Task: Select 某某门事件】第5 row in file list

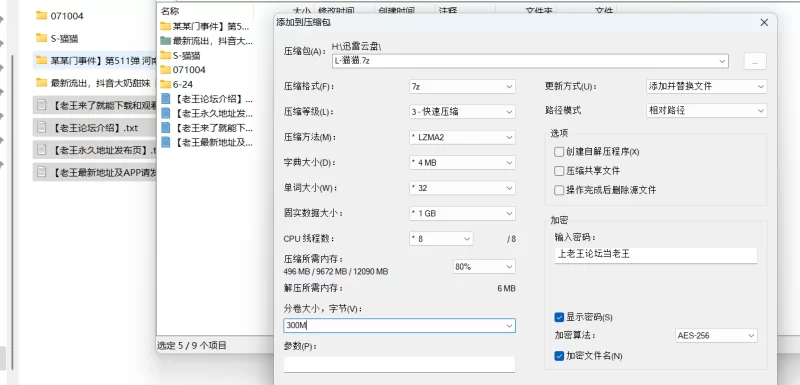Action: coord(206,26)
